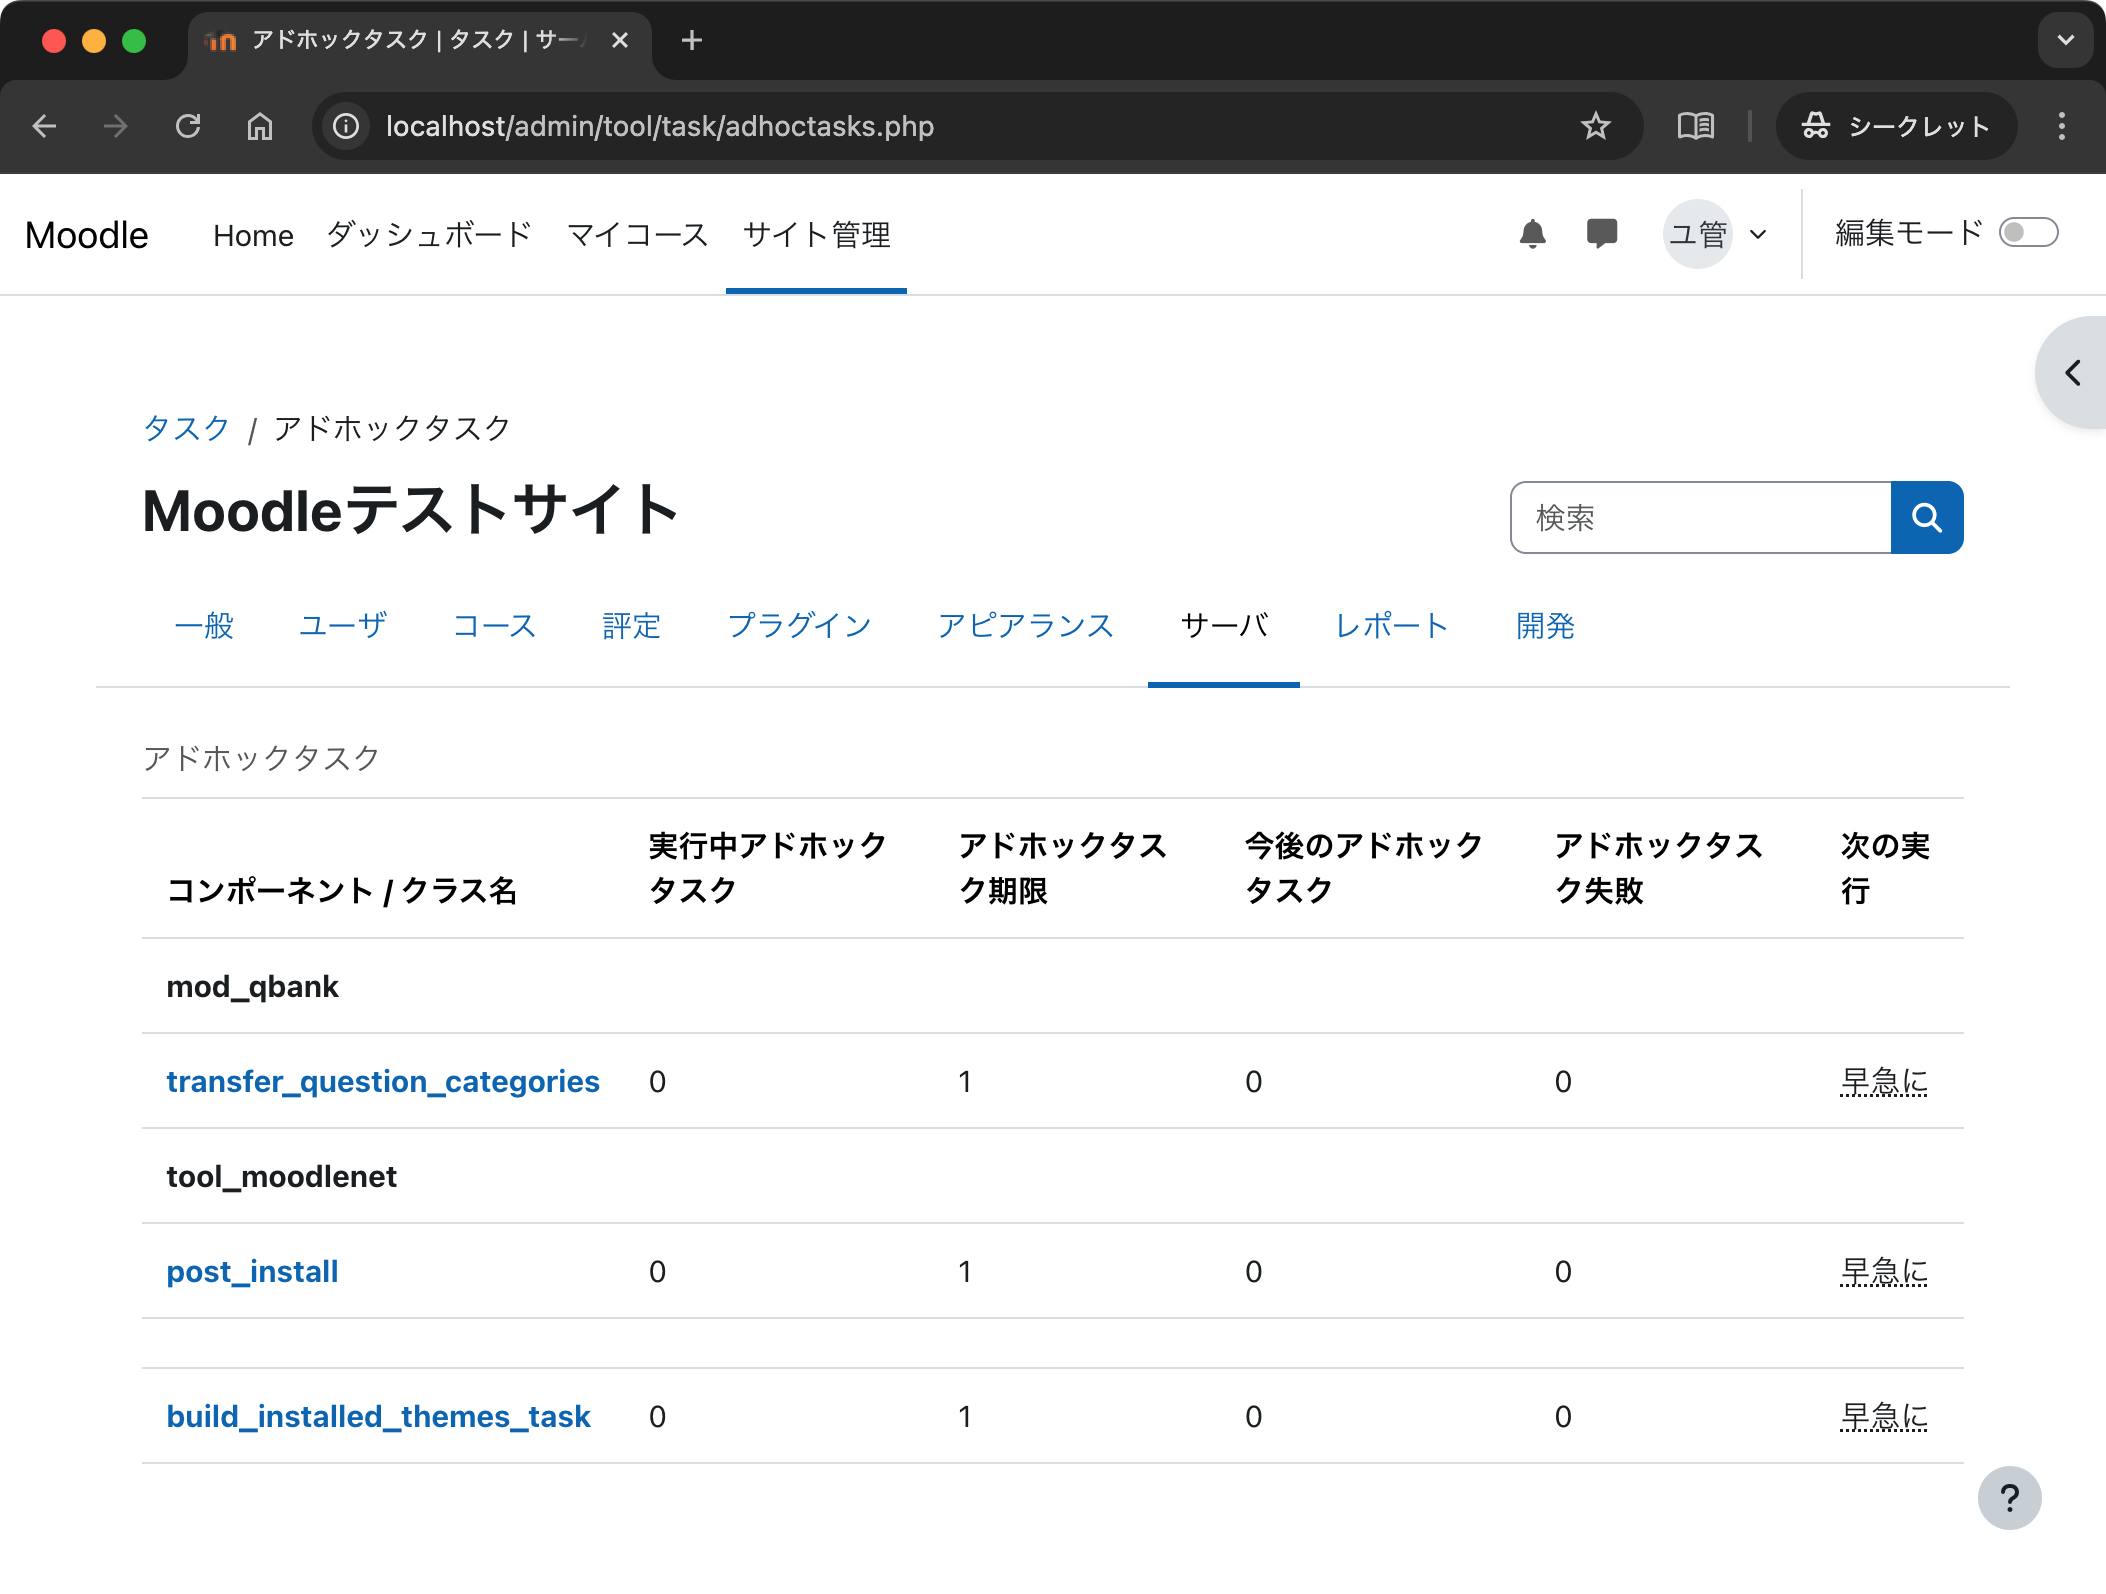This screenshot has width=2106, height=1594.
Task: Click the タスク breadcrumb link
Action: tap(186, 428)
